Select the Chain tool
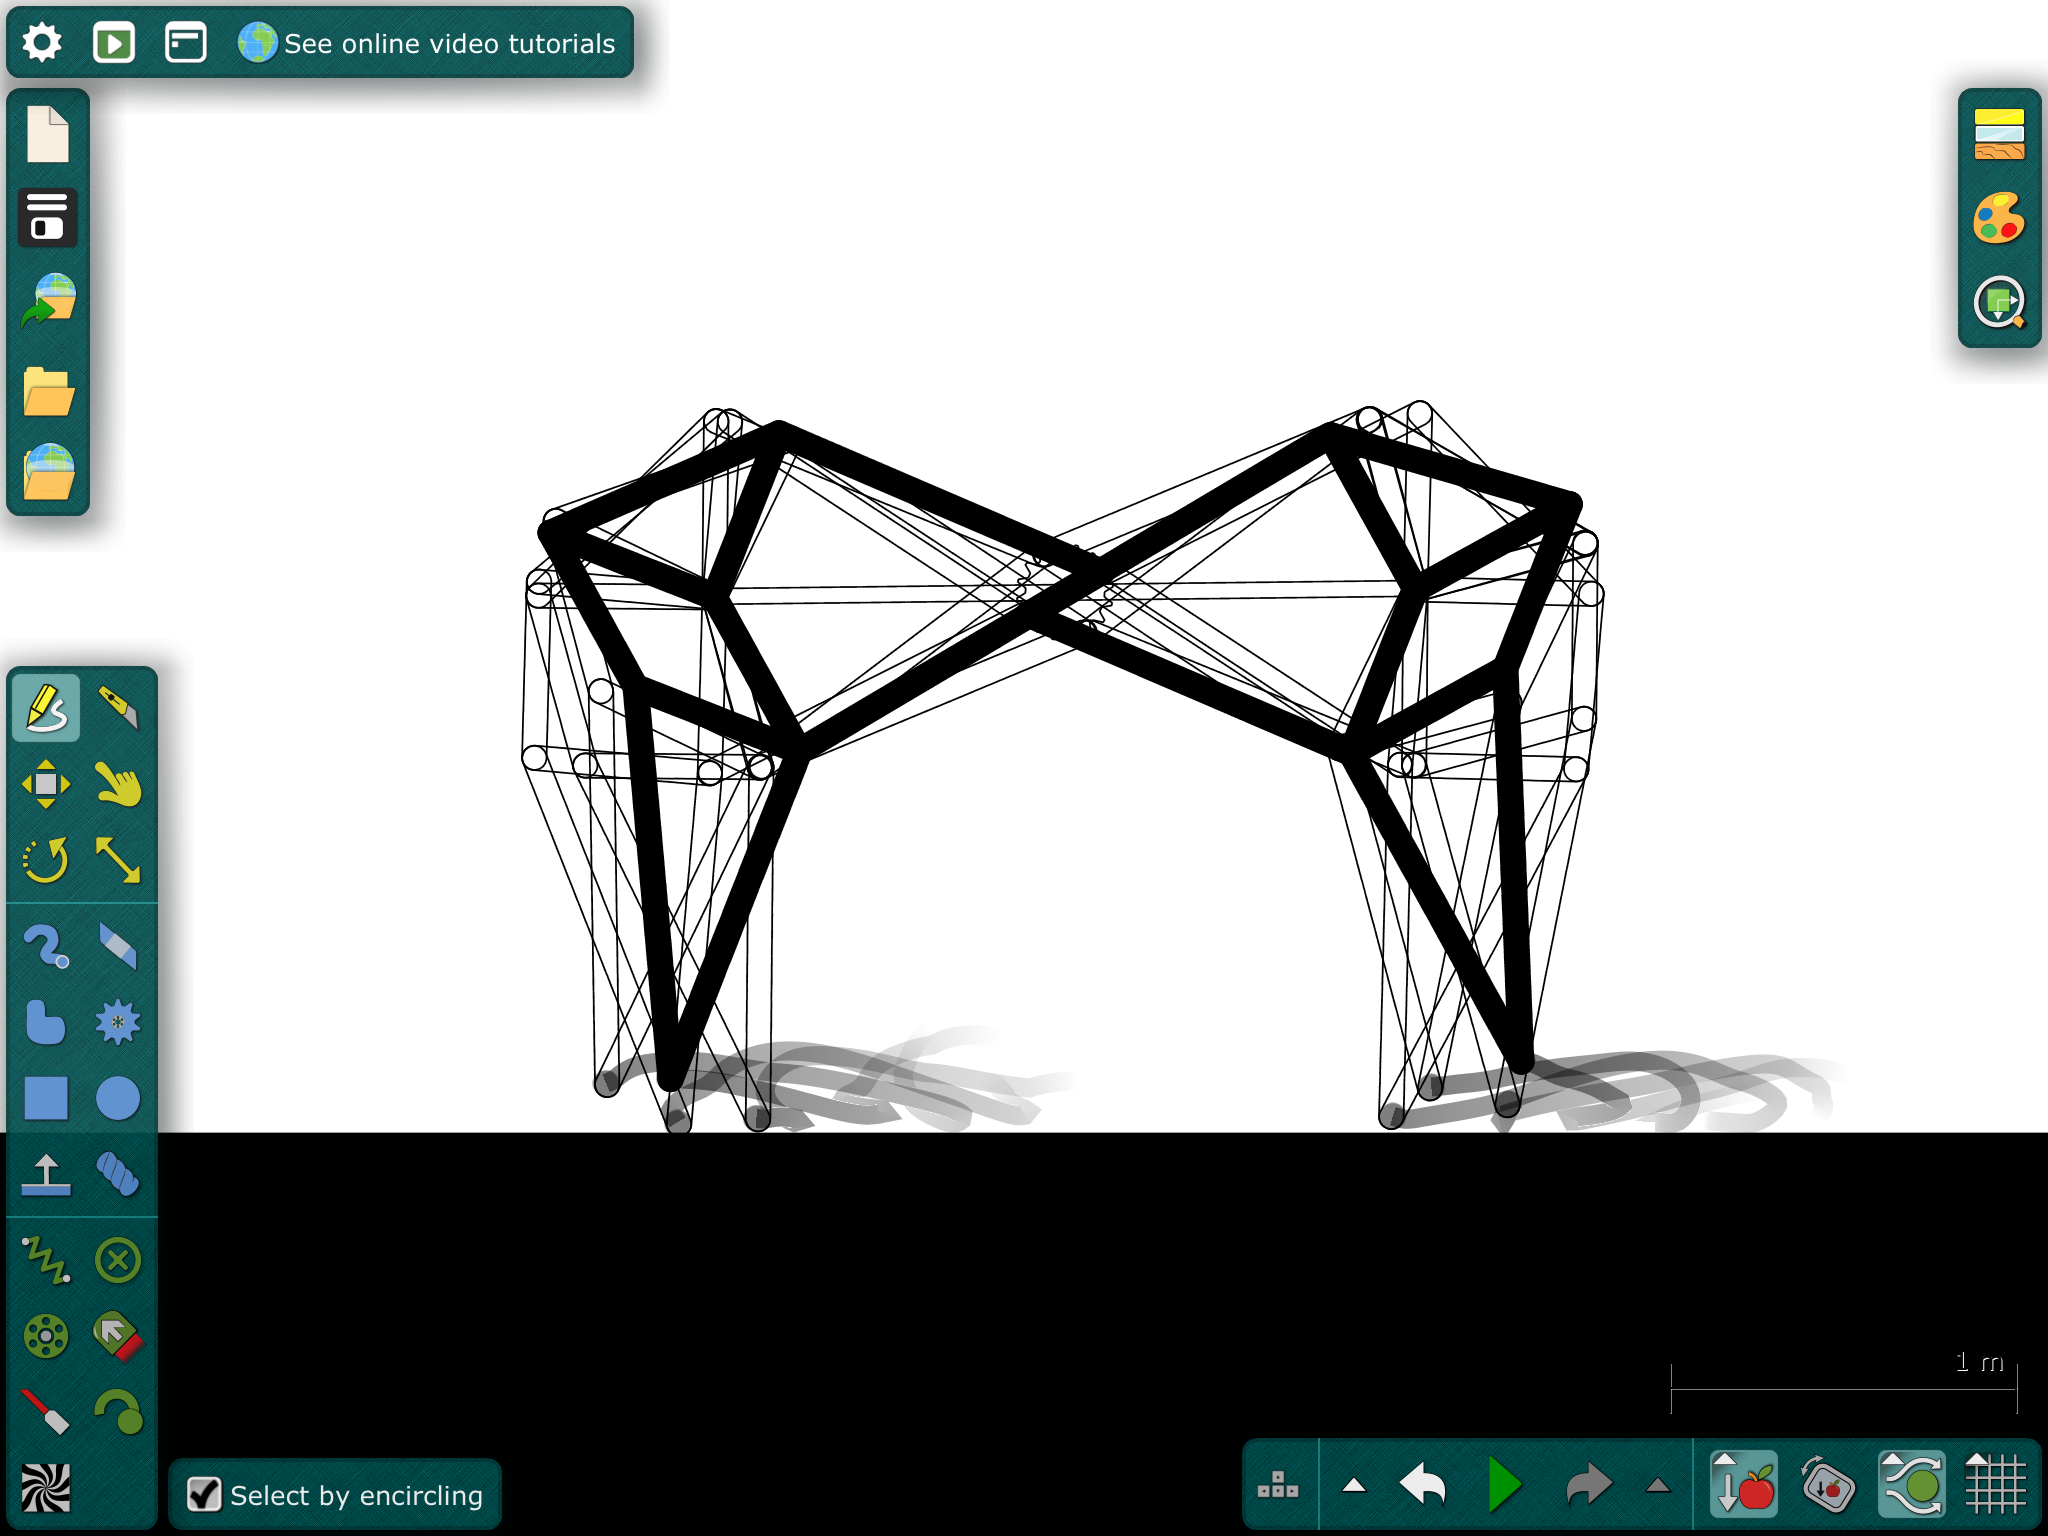 (x=118, y=1175)
